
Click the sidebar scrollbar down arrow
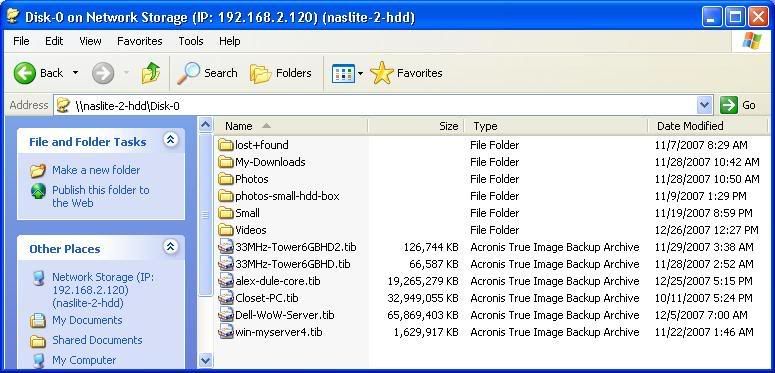[206, 360]
